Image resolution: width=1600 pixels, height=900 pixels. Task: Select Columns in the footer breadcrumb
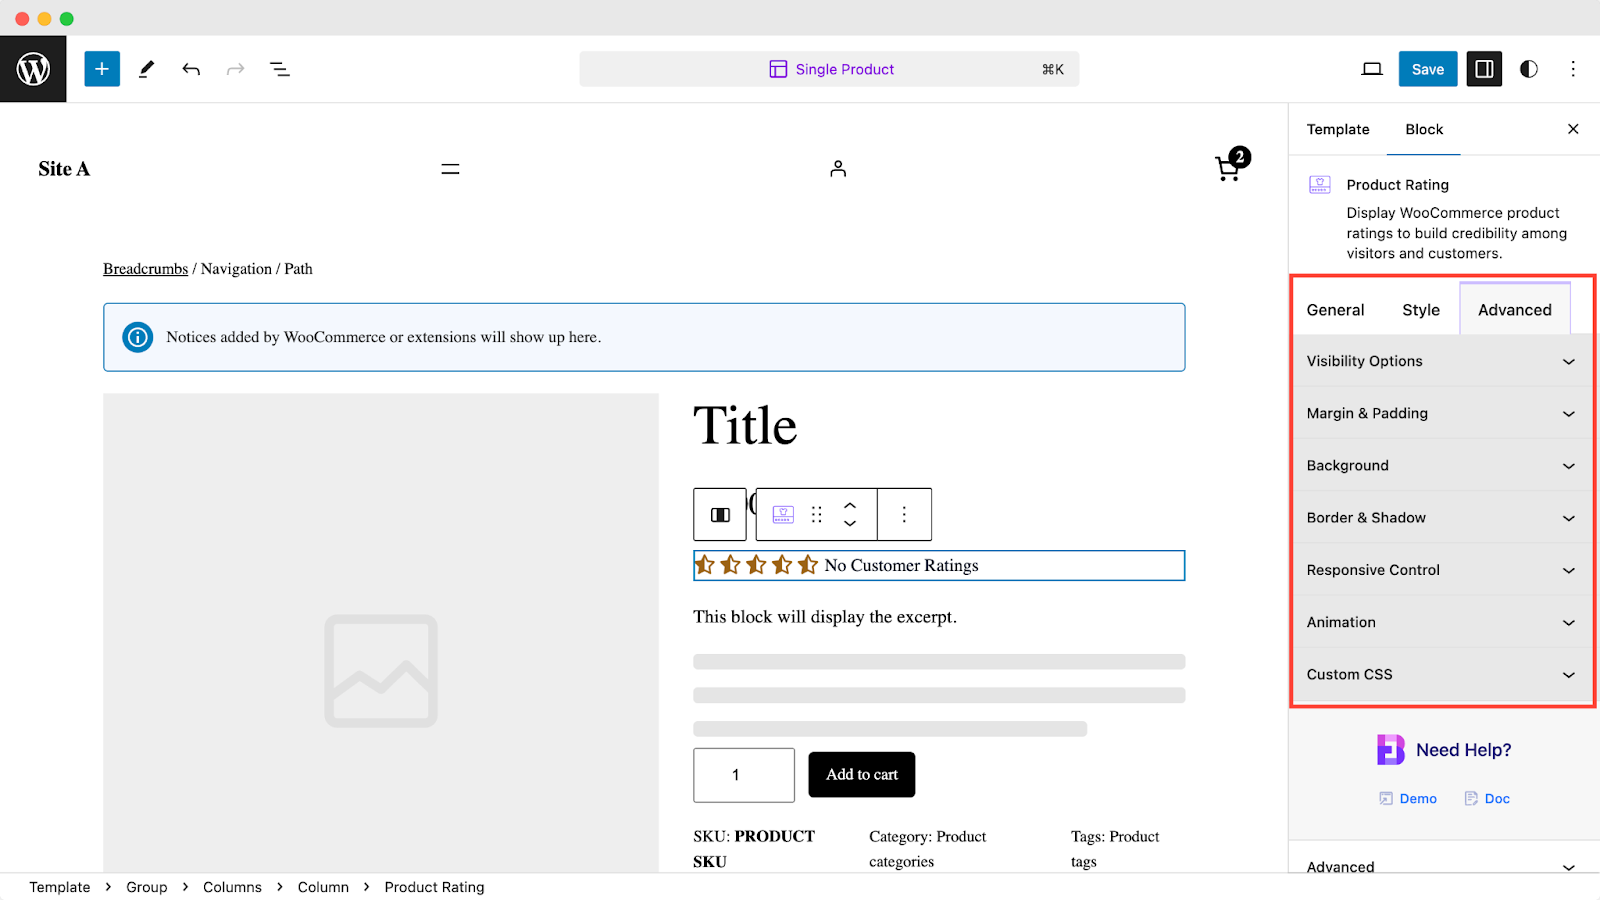[x=232, y=887]
